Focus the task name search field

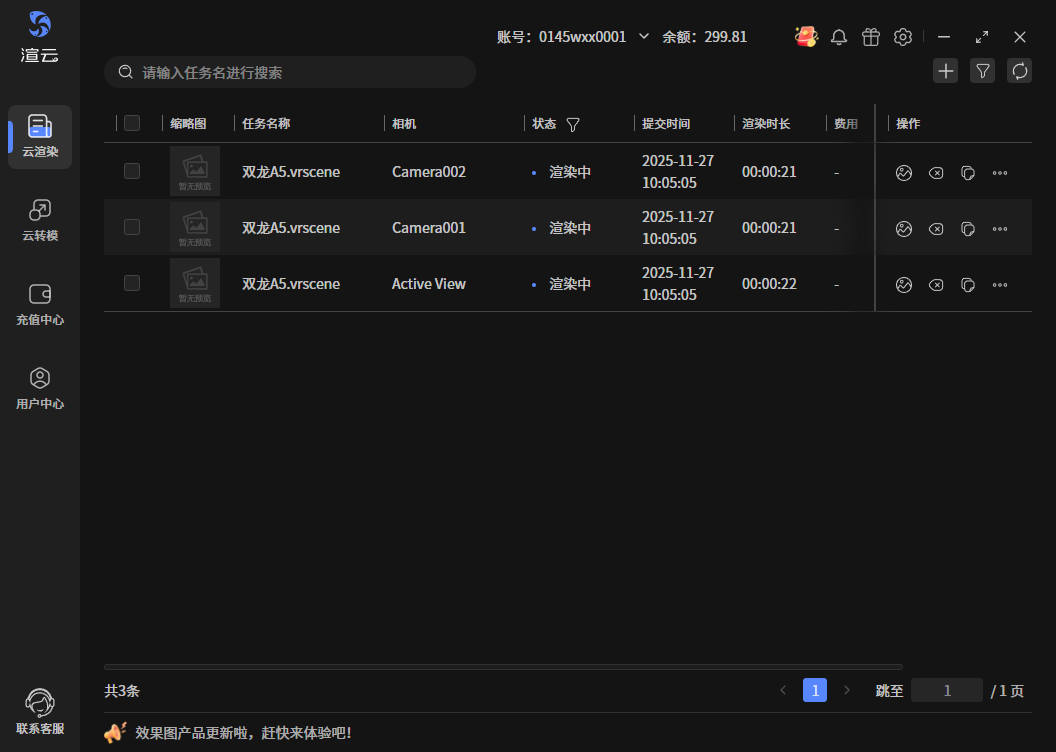[300, 73]
